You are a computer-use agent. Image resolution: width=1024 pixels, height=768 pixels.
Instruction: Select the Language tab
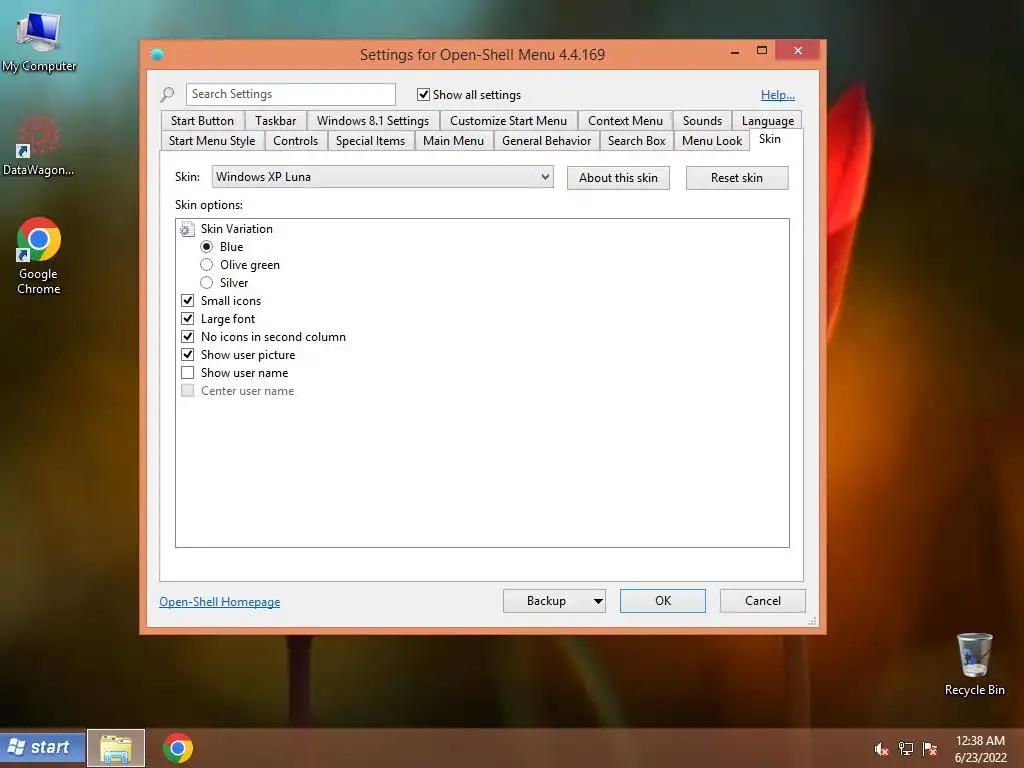[x=767, y=121]
